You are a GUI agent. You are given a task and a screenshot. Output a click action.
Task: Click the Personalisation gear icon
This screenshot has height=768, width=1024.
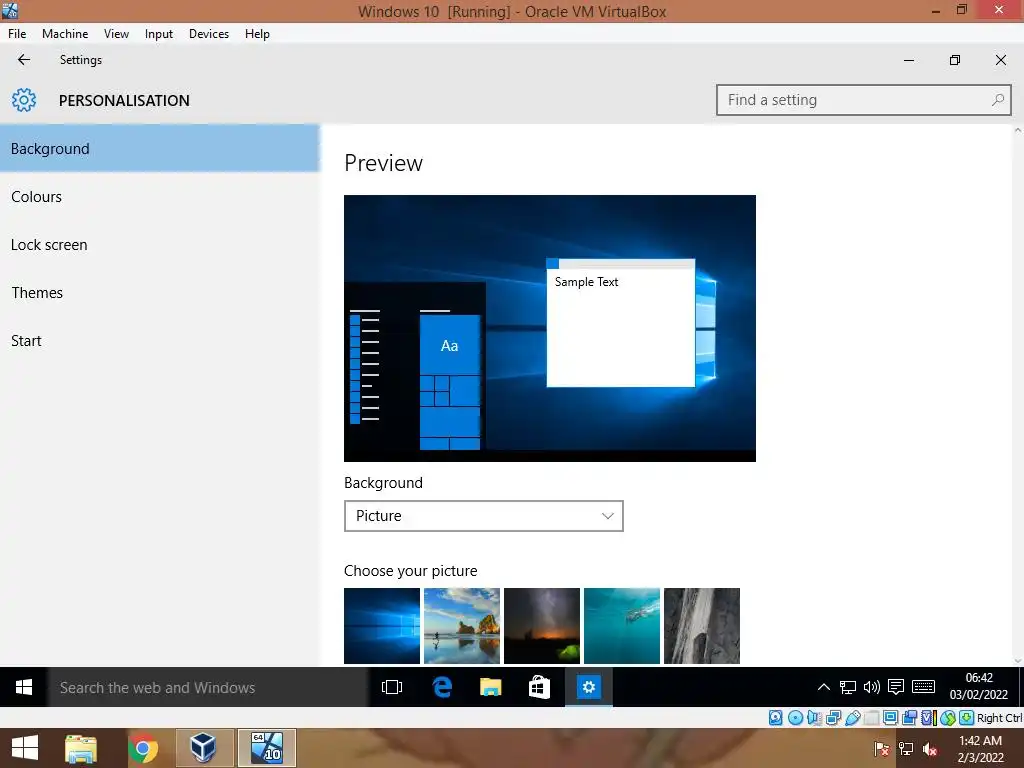(x=24, y=100)
